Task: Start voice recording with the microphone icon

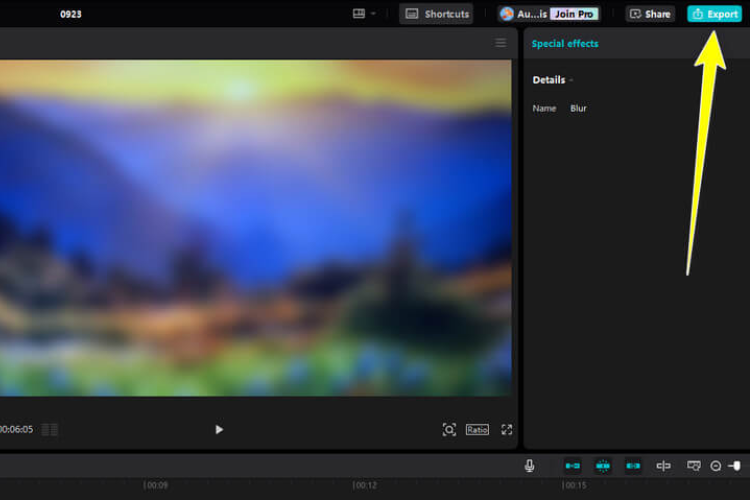Action: pyautogui.click(x=529, y=466)
